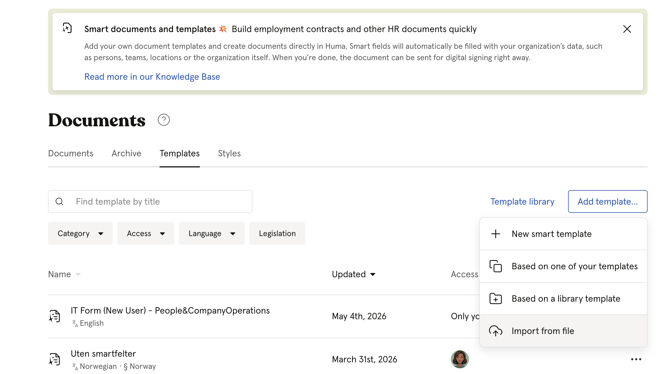
Task: Open the Uten smartfelter template
Action: pyautogui.click(x=103, y=354)
